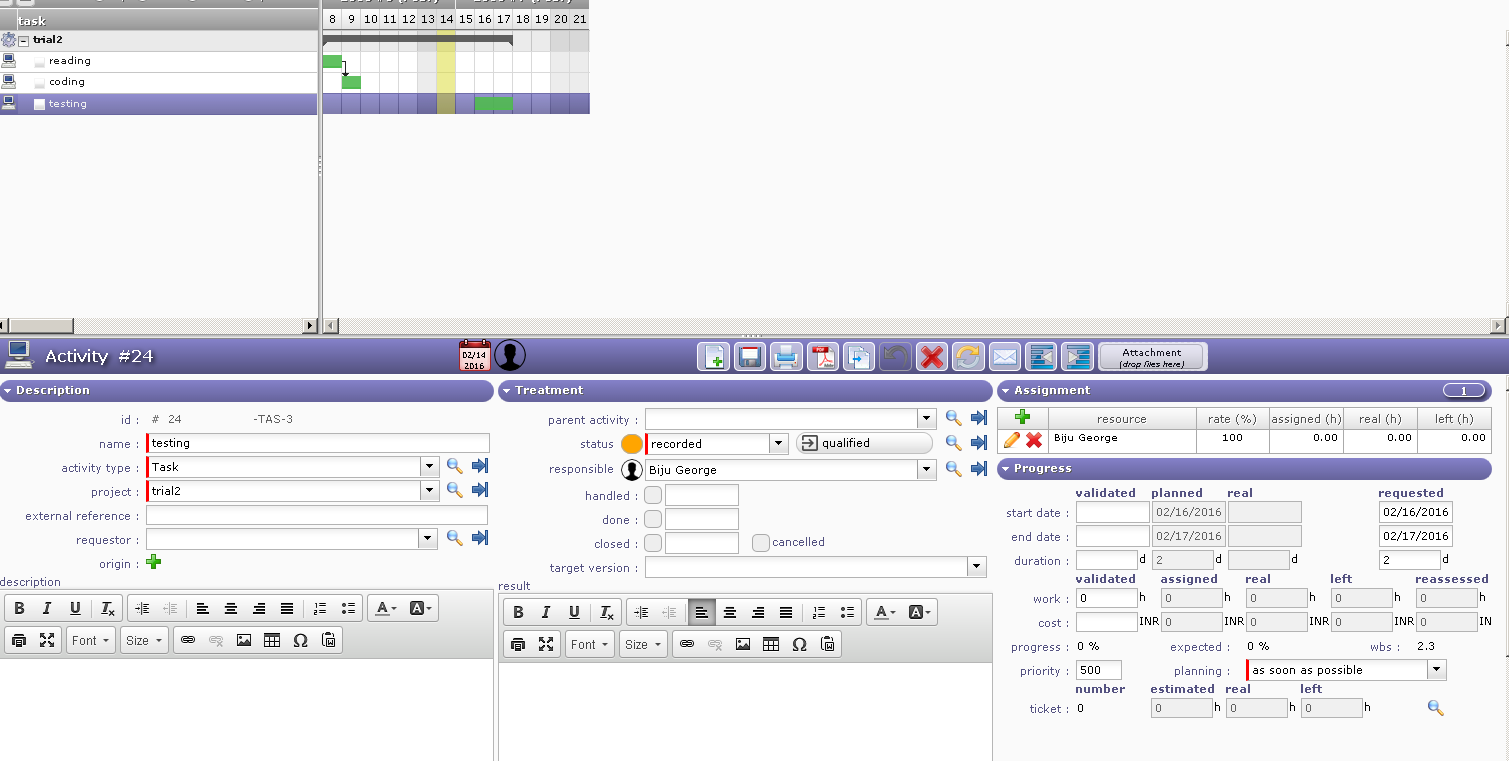Collapse the trial2 project in the task tree
Image resolution: width=1509 pixels, height=761 pixels.
pos(24,41)
